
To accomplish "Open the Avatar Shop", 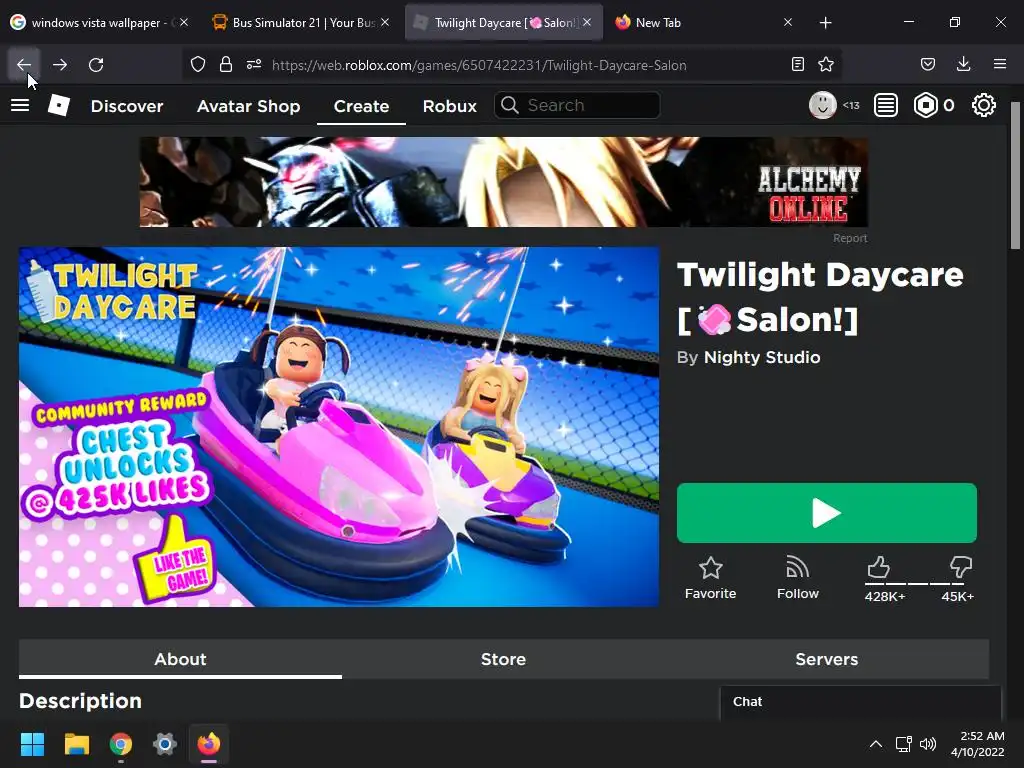I will click(248, 106).
